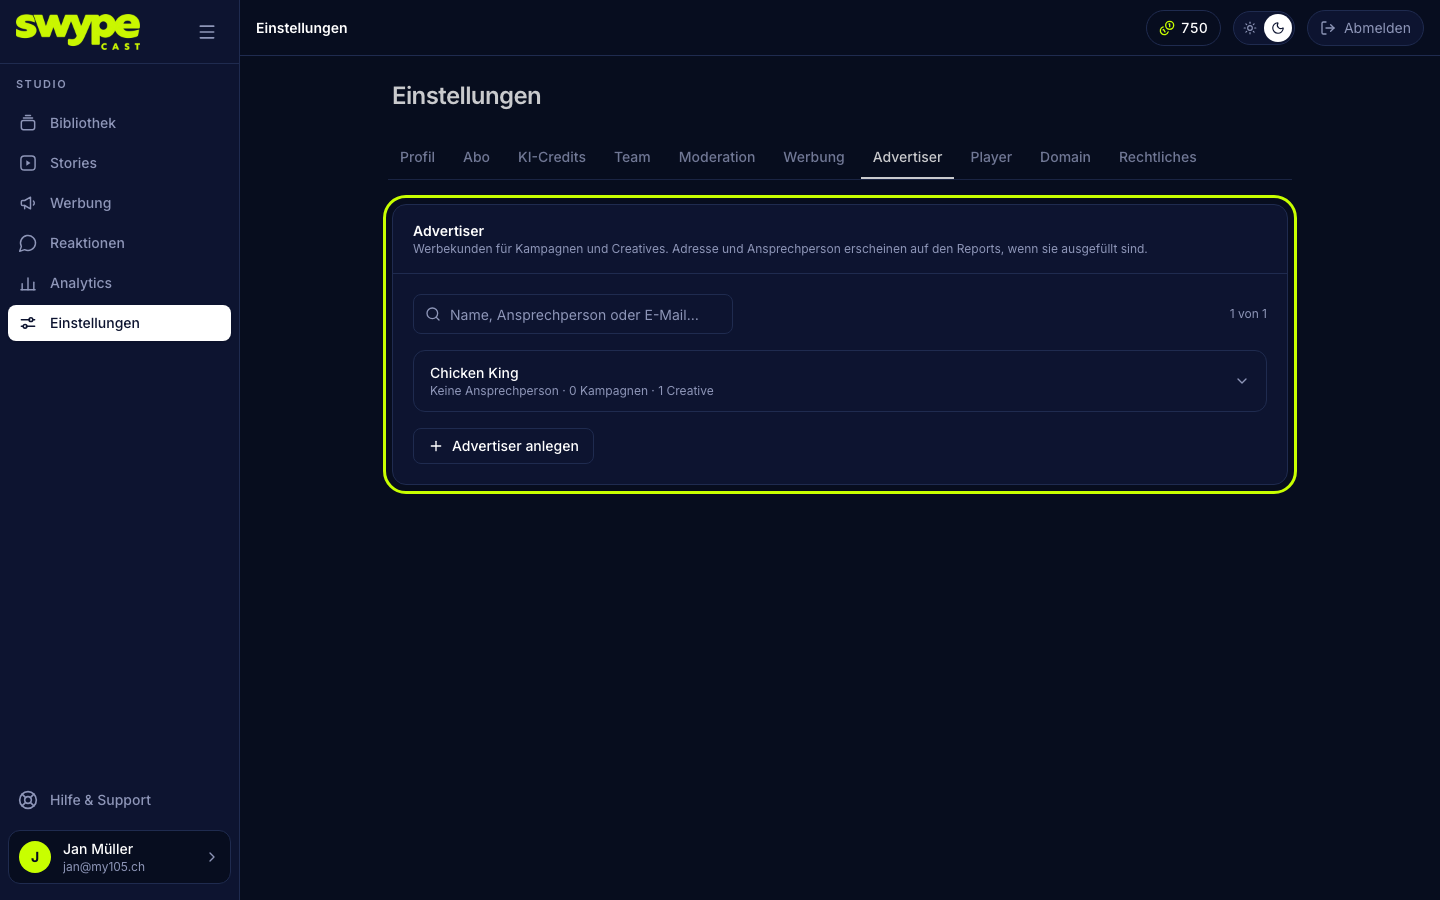Open Hilfe & Support

click(119, 800)
